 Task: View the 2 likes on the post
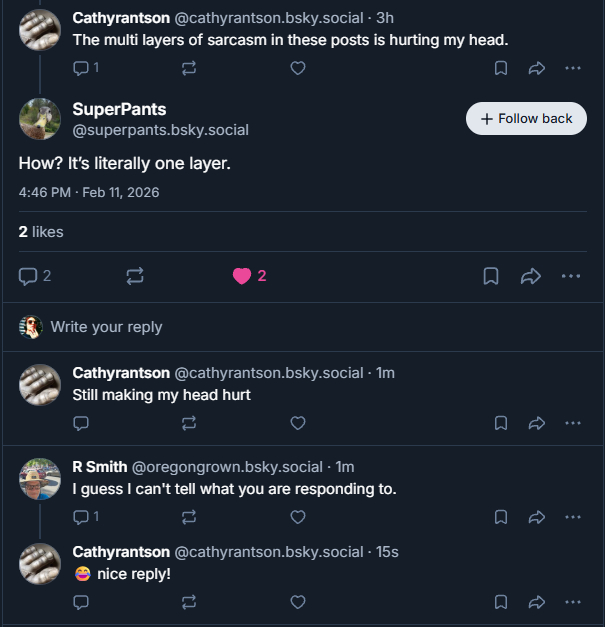click(x=41, y=232)
